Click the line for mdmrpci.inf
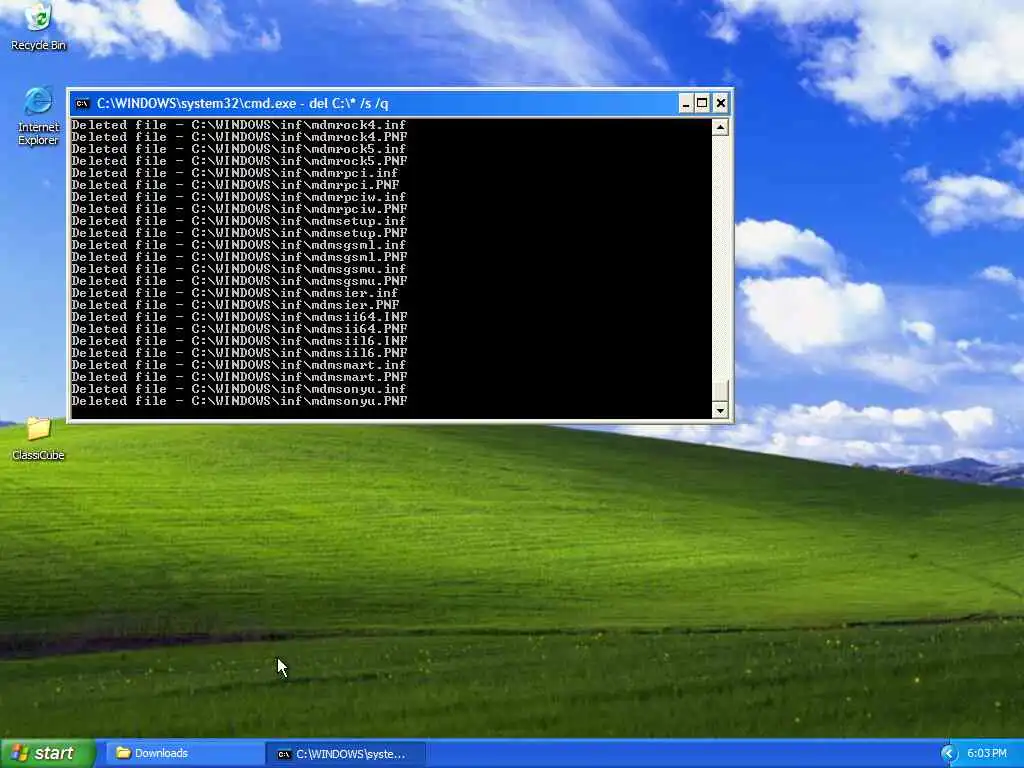Image resolution: width=1024 pixels, height=768 pixels. pos(235,173)
